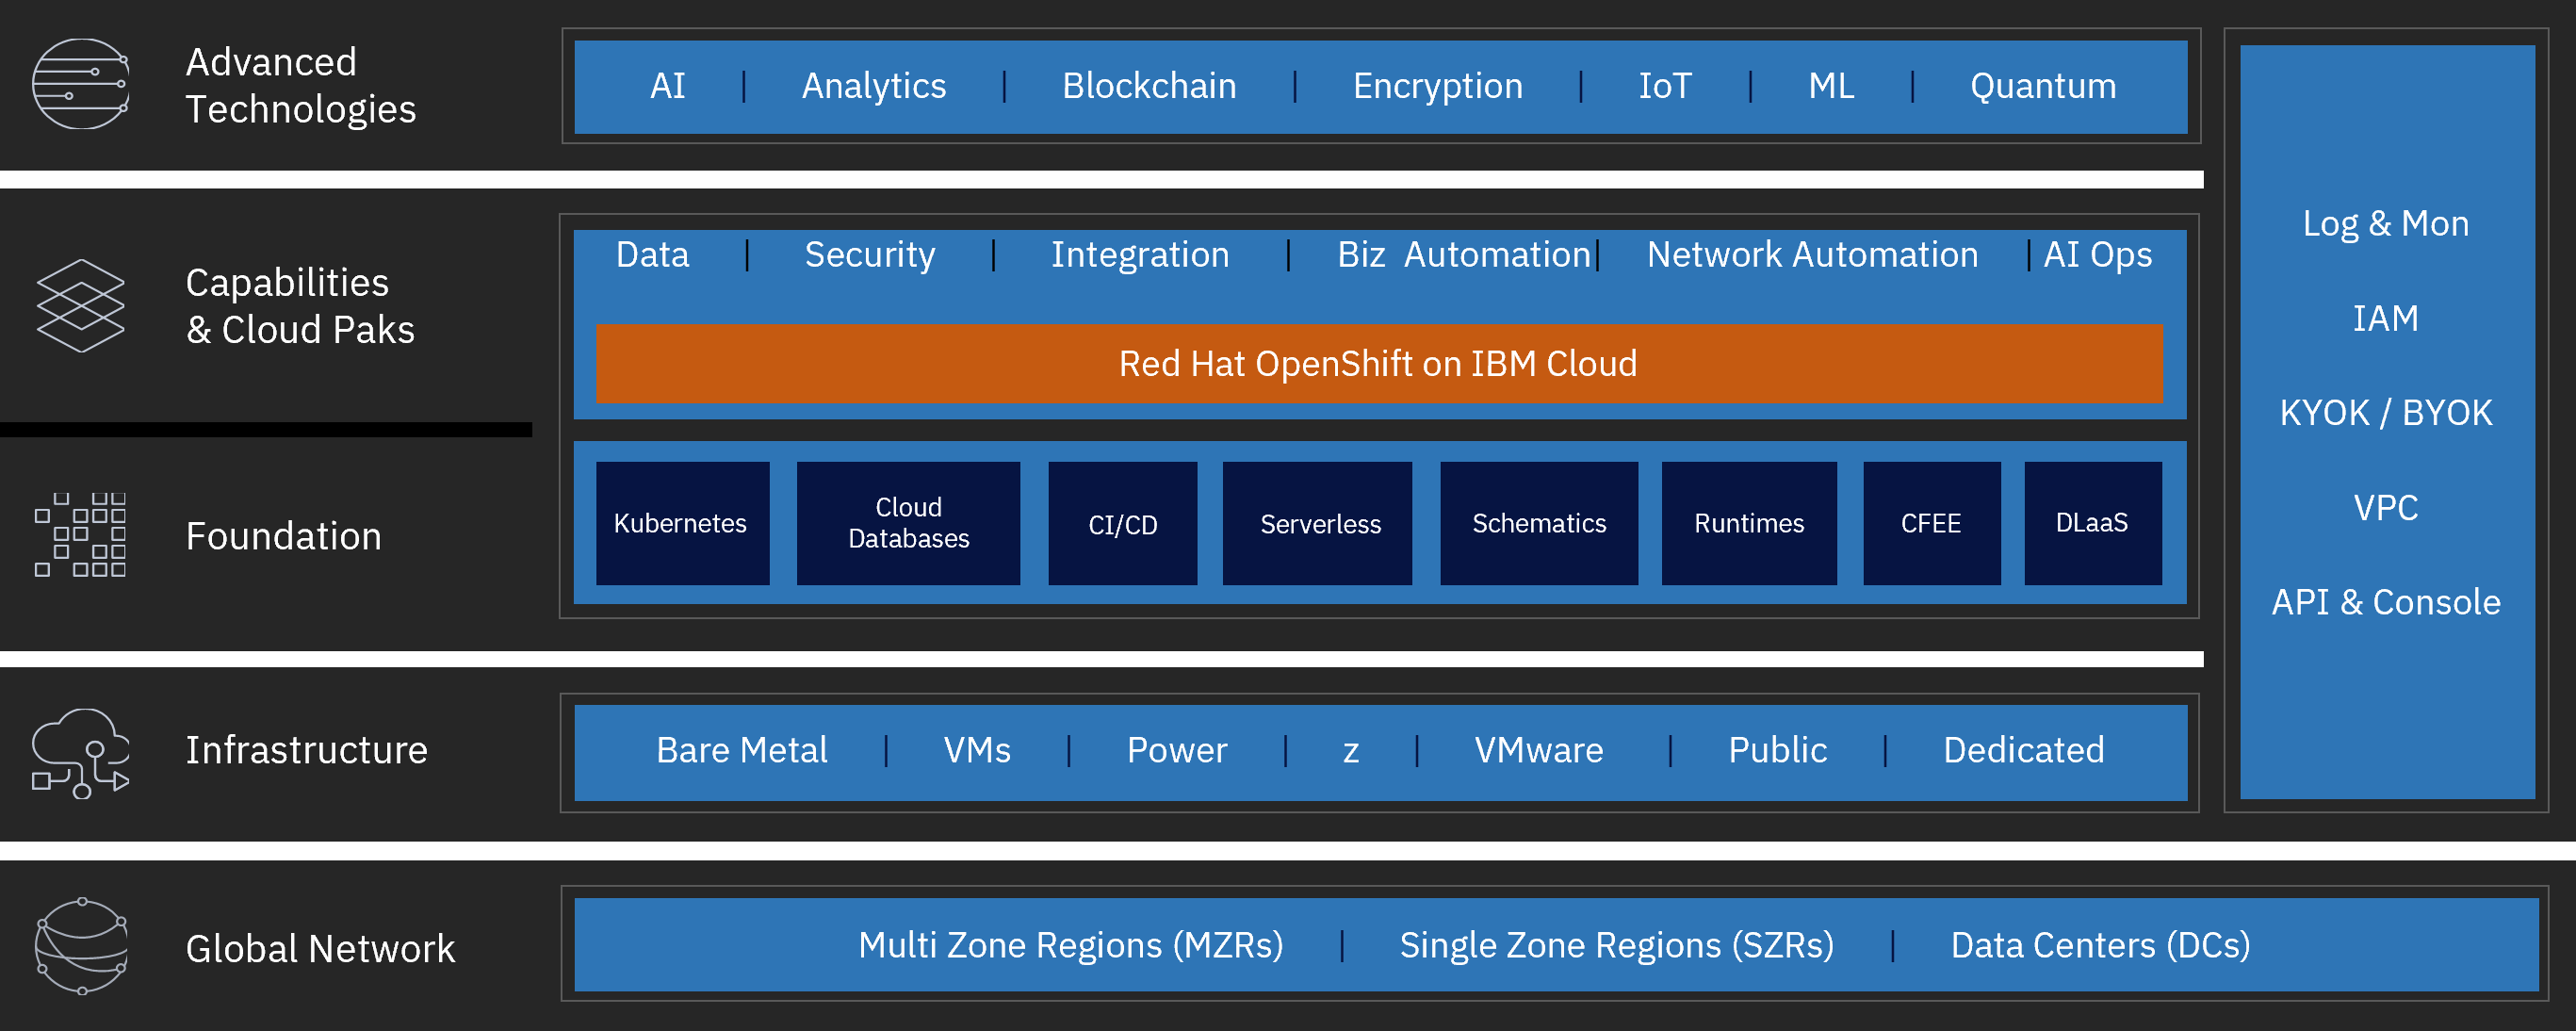Click the 'AI Ops' text

[x=2097, y=256]
